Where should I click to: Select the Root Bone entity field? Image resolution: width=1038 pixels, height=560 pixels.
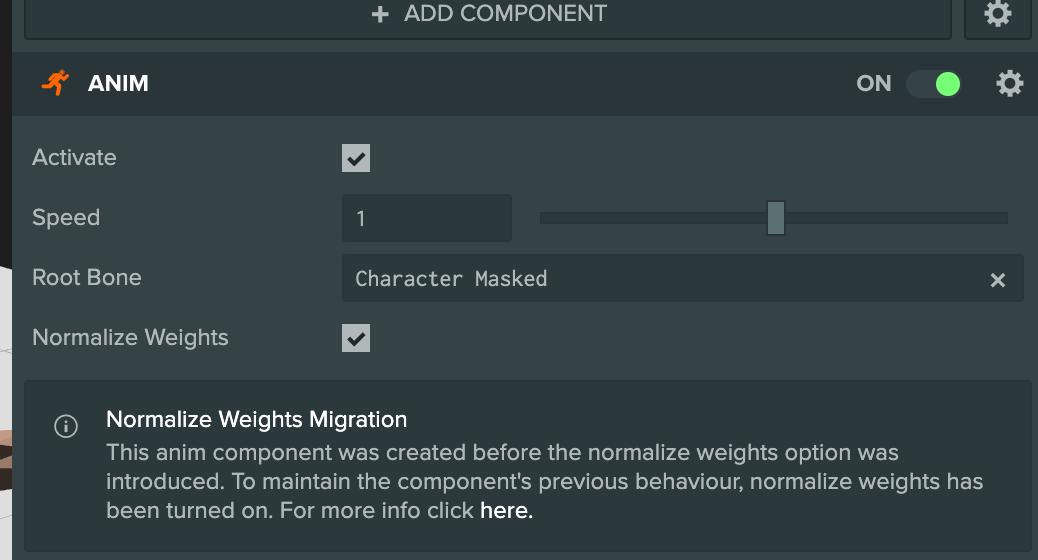click(x=660, y=279)
